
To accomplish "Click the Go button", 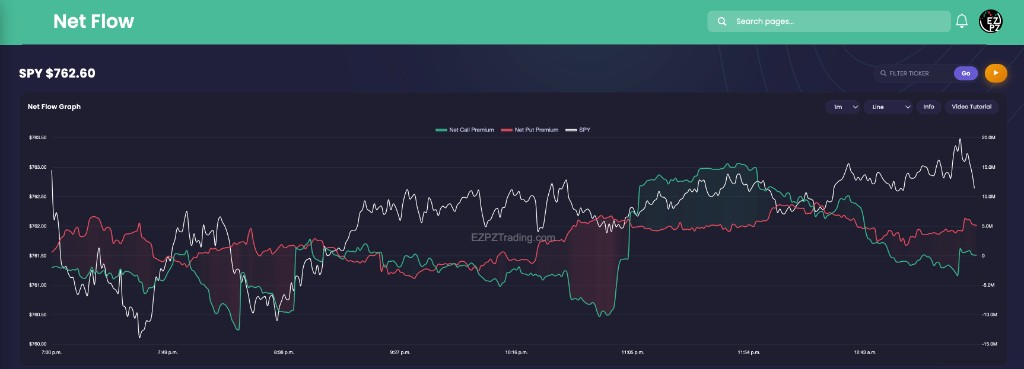I will [965, 73].
